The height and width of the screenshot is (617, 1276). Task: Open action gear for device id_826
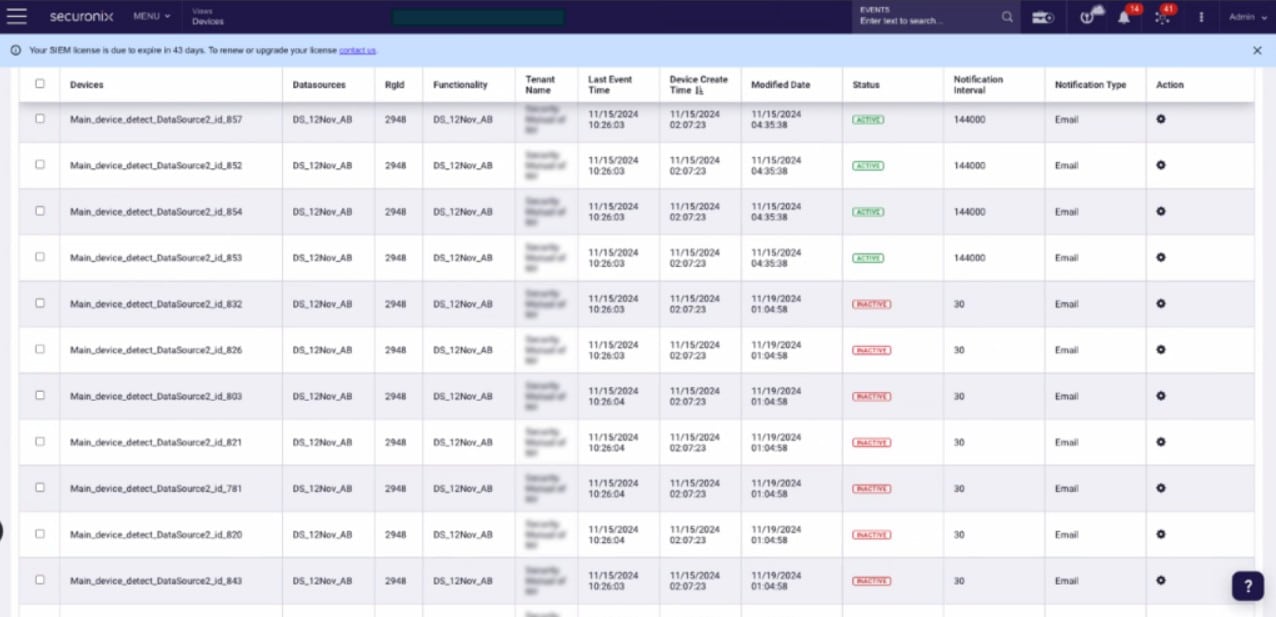coord(1161,349)
